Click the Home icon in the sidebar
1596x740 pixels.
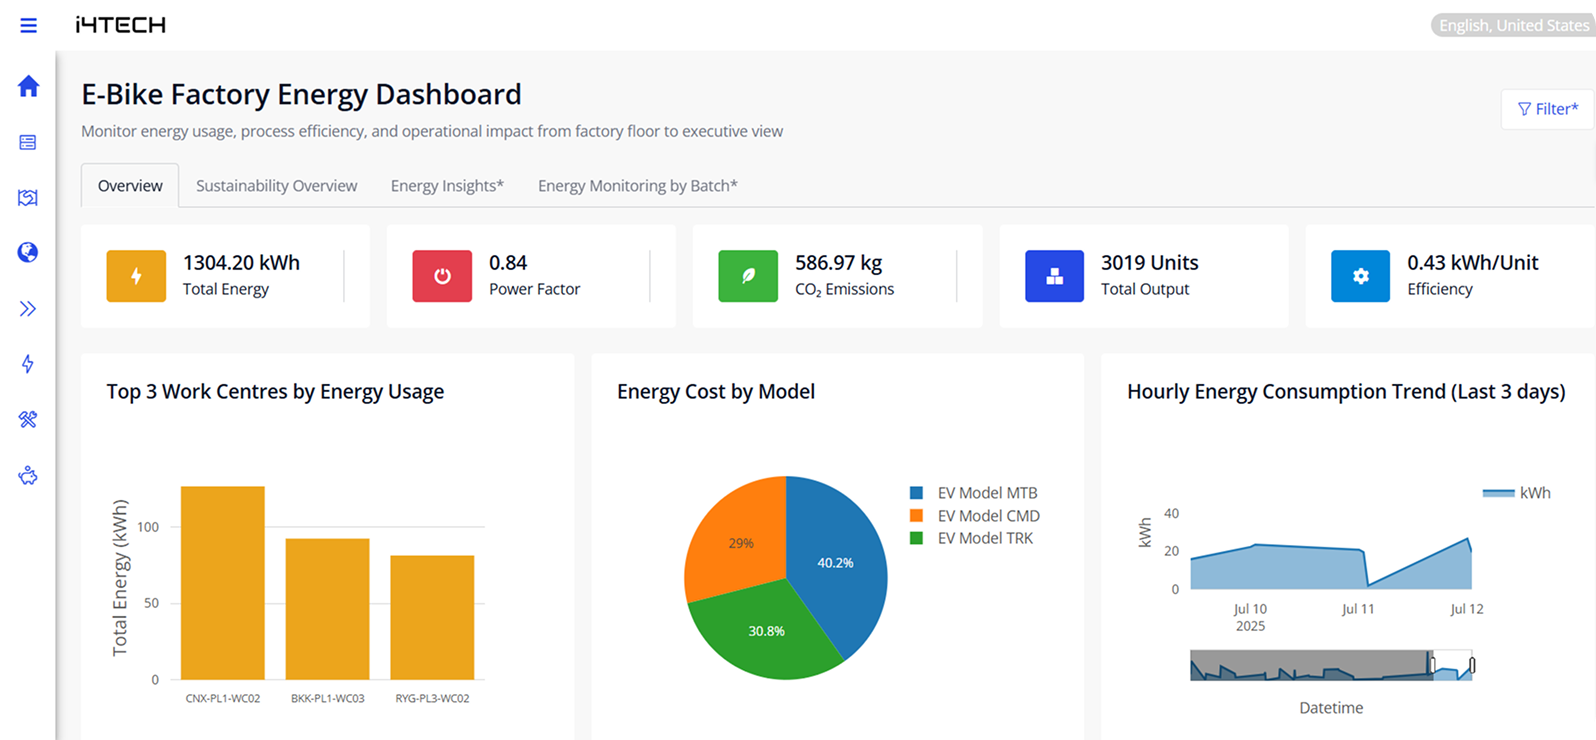coord(28,87)
